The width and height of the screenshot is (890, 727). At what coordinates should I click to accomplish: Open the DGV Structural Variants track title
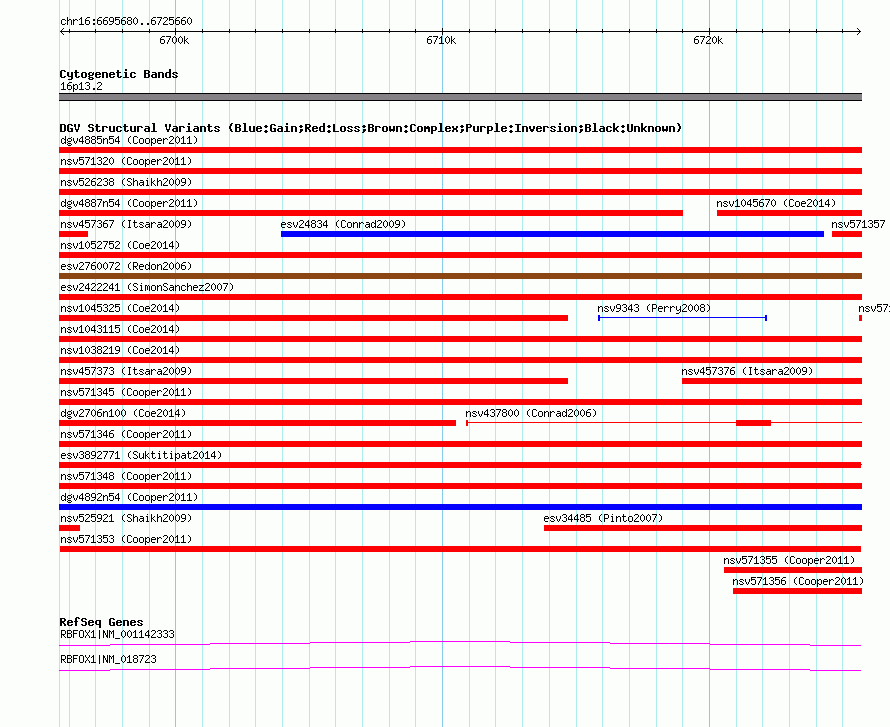[x=371, y=128]
